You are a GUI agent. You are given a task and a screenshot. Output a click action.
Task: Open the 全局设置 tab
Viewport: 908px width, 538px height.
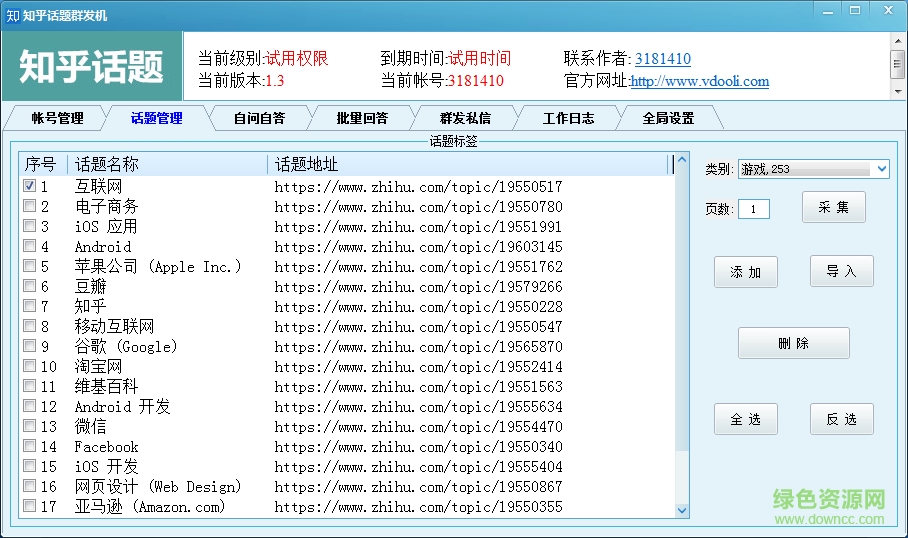tap(668, 118)
